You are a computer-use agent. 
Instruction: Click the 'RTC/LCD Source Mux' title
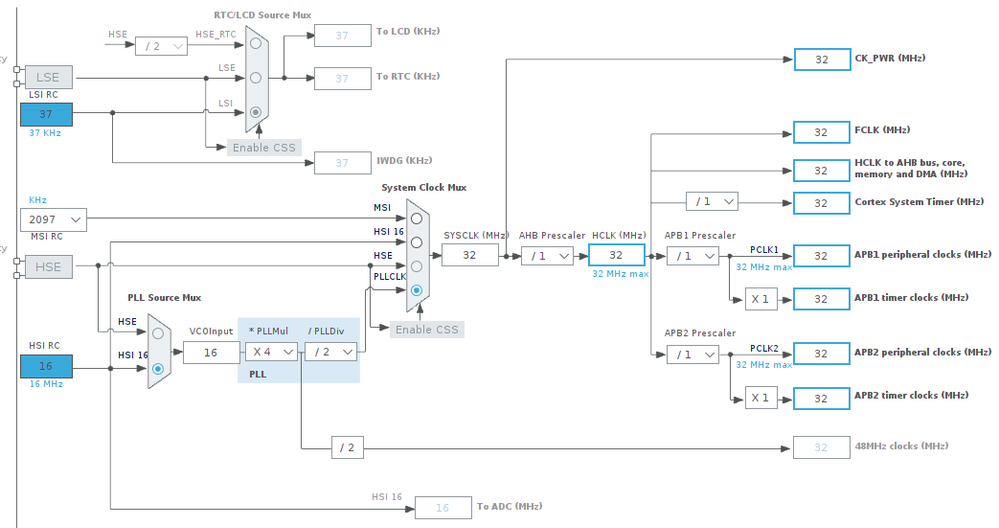click(x=262, y=15)
